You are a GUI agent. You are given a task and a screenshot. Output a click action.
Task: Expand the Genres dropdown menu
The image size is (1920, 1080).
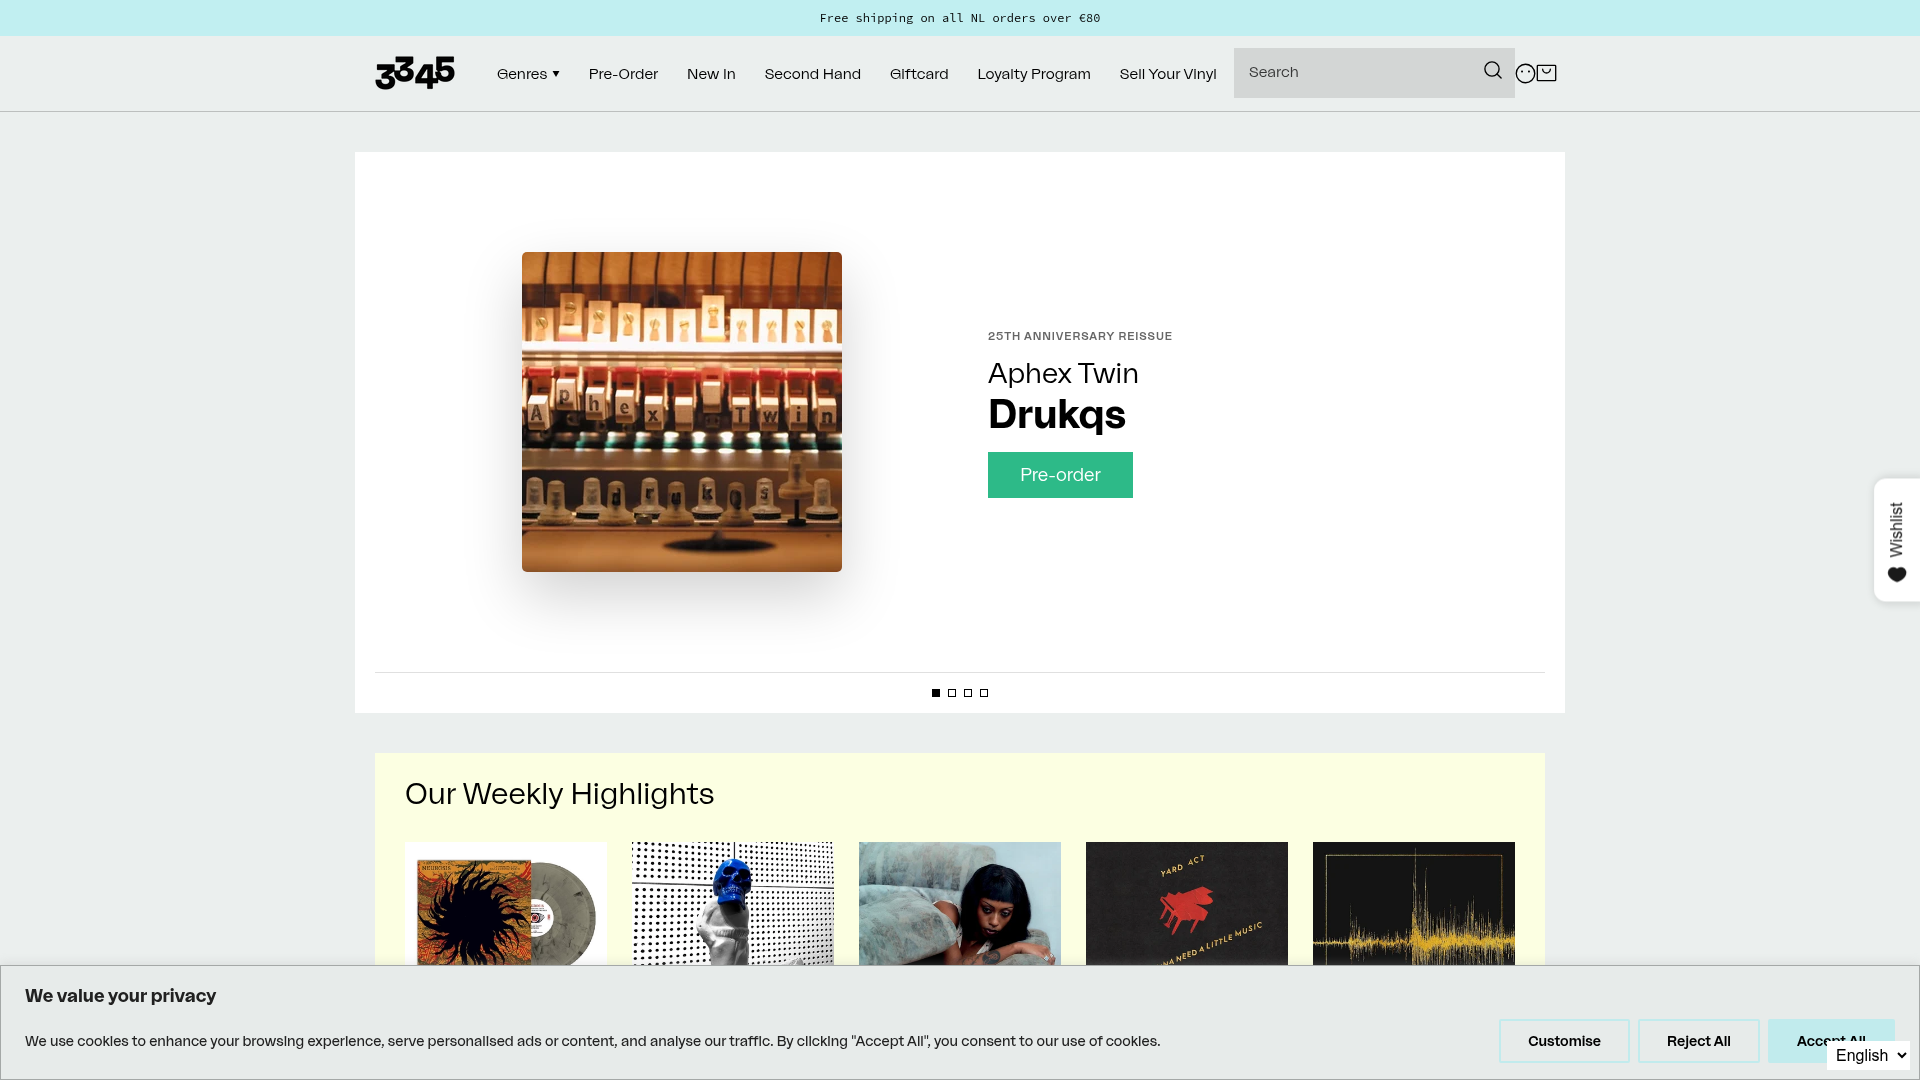pyautogui.click(x=528, y=74)
